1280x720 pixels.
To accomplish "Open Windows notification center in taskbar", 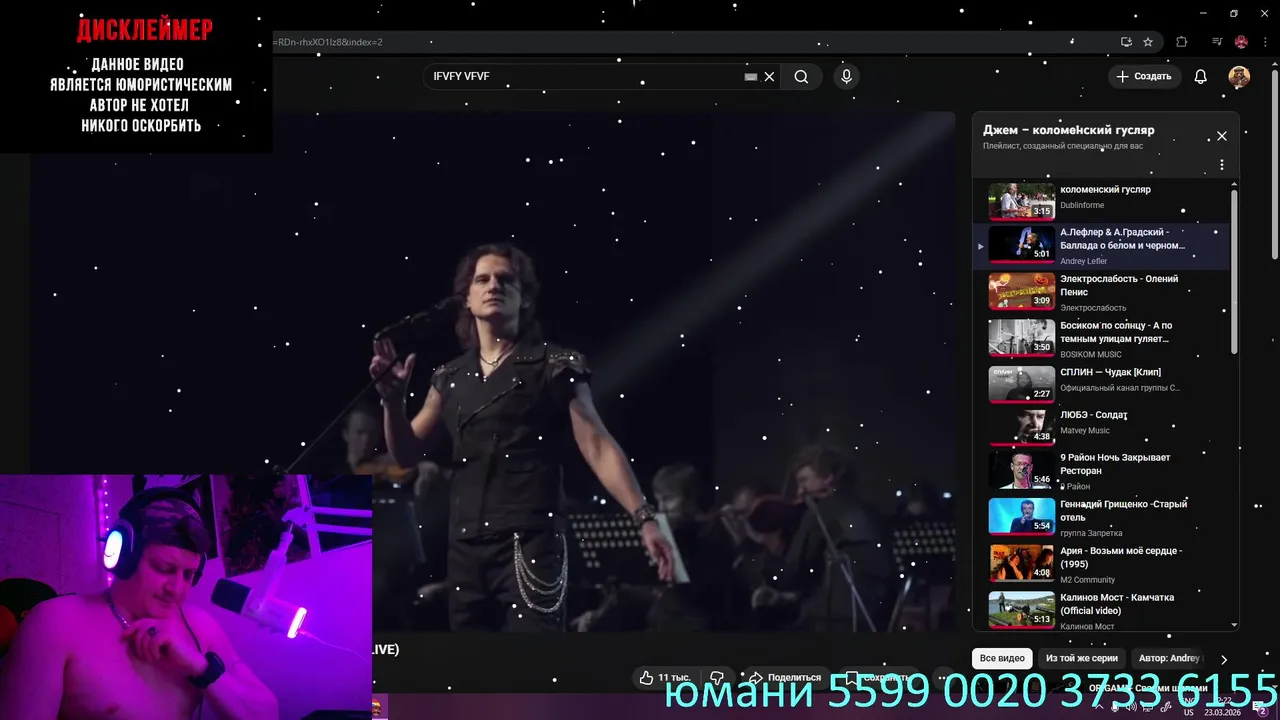I will tap(1261, 708).
